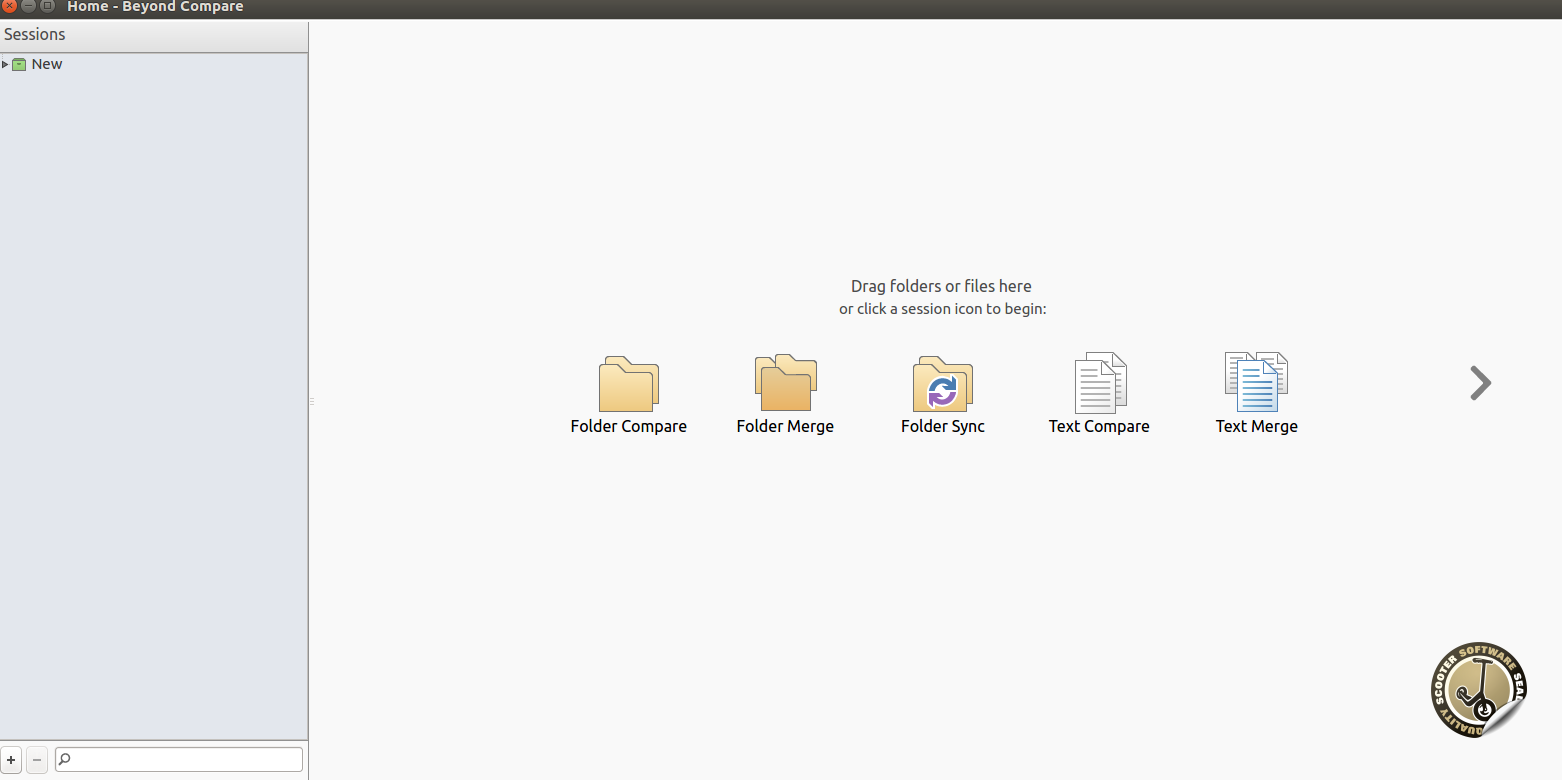Remove session using the minus button
Image resolution: width=1562 pixels, height=781 pixels.
37,761
